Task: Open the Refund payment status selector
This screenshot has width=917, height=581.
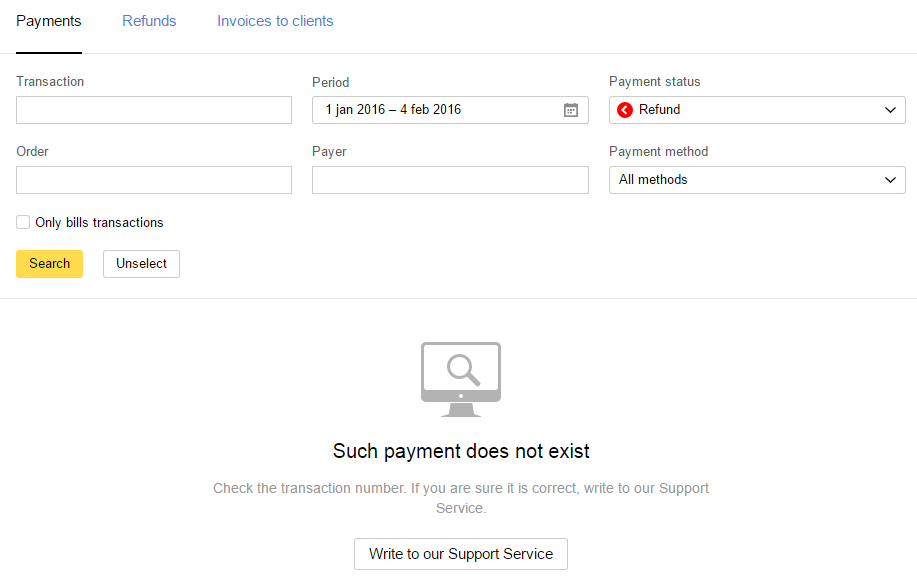Action: pos(757,110)
